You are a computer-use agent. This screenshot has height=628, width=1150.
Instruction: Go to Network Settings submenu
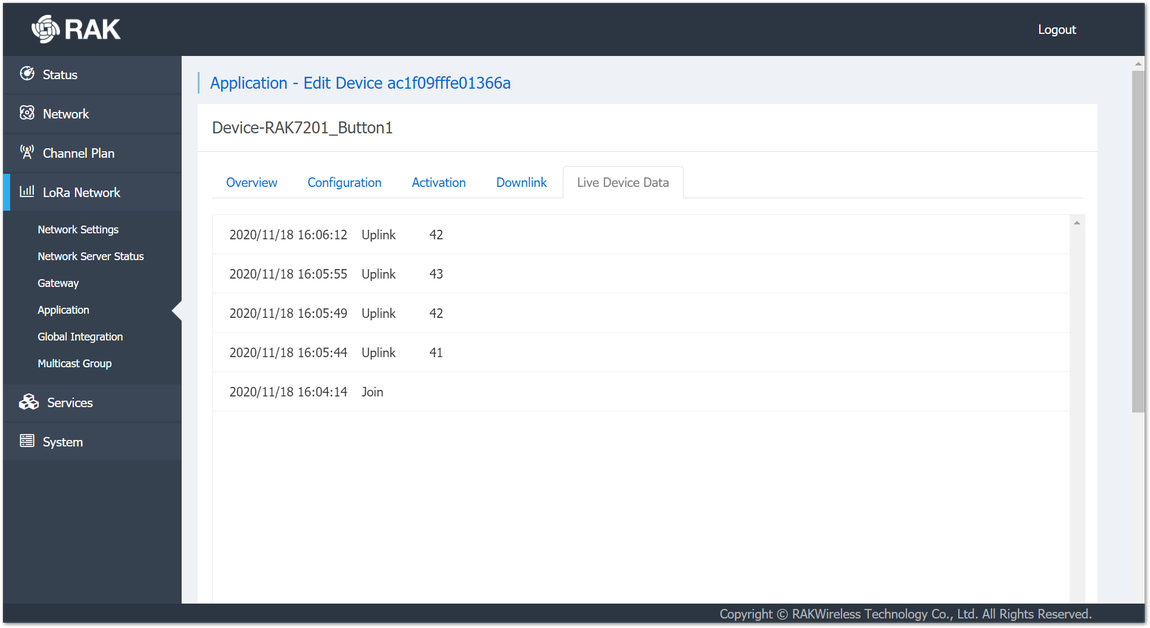pos(78,230)
